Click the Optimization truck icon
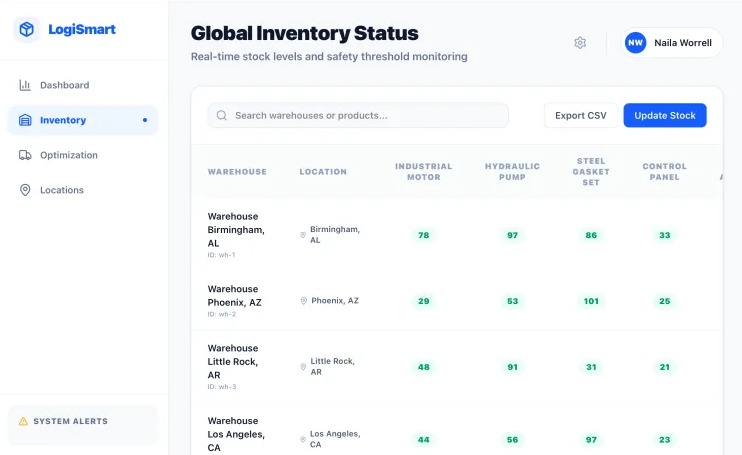The height and width of the screenshot is (455, 742). coord(25,155)
